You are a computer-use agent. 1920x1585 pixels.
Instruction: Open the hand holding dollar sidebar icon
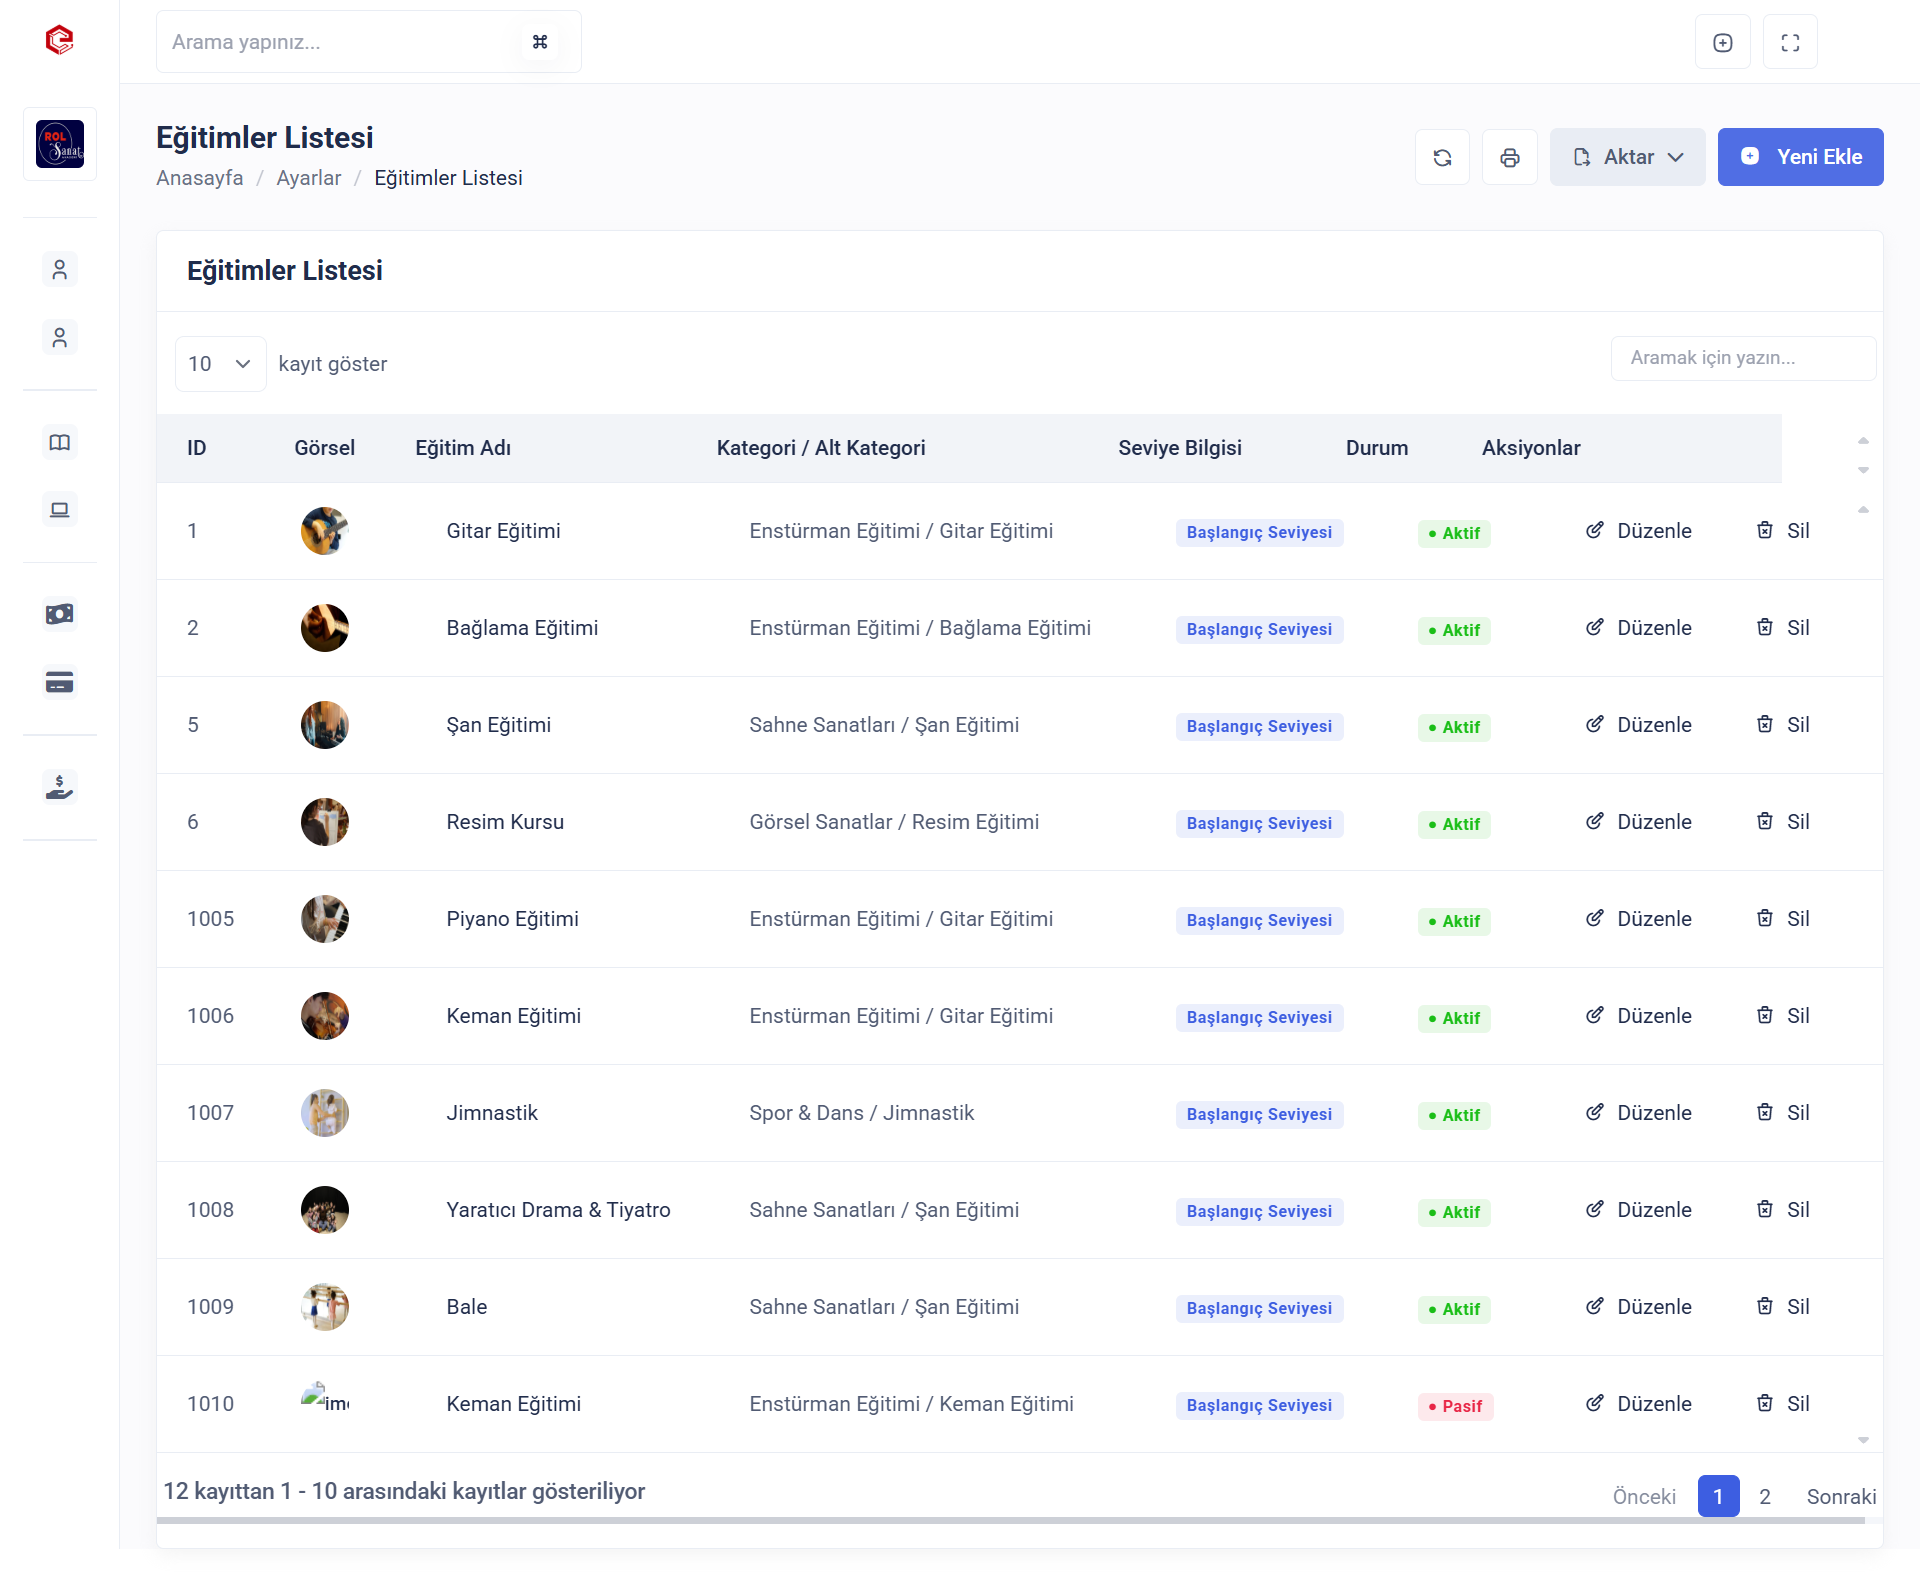pos(60,787)
